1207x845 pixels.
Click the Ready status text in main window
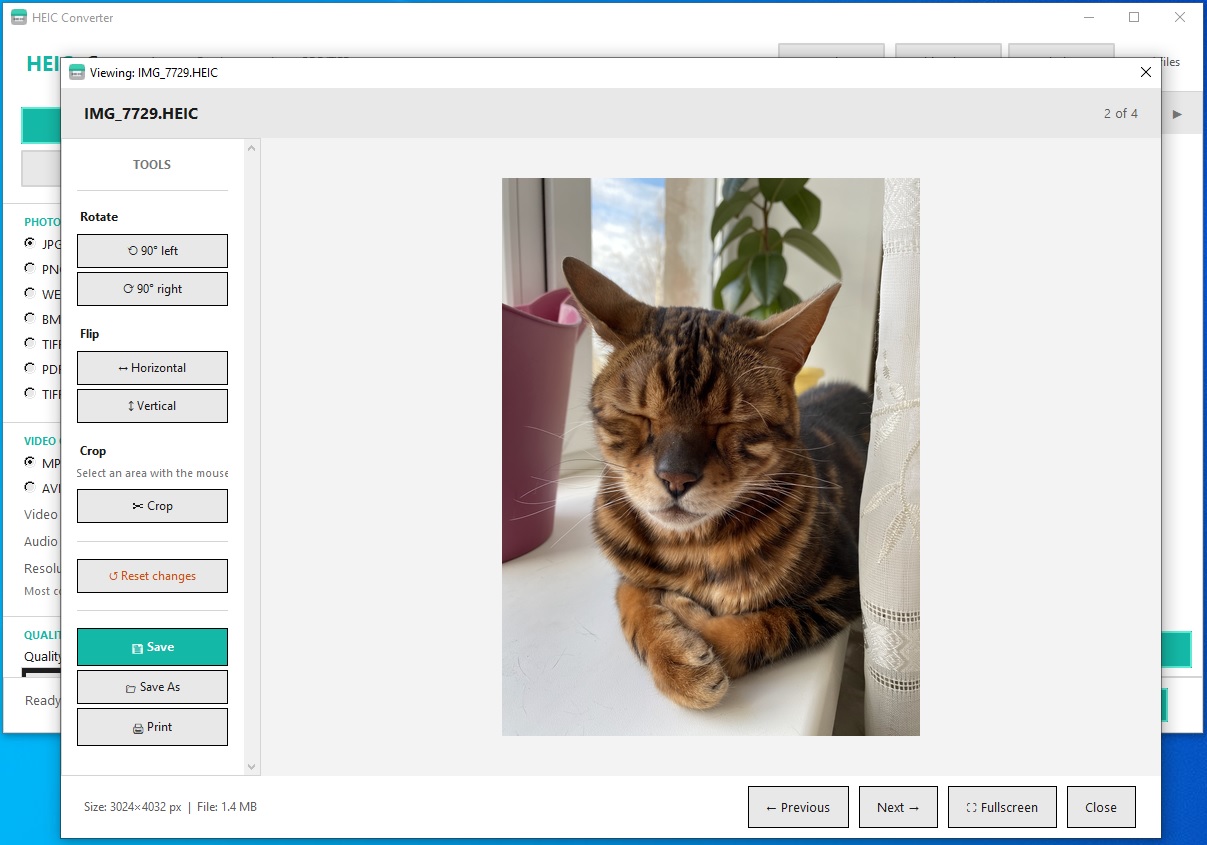coord(43,701)
